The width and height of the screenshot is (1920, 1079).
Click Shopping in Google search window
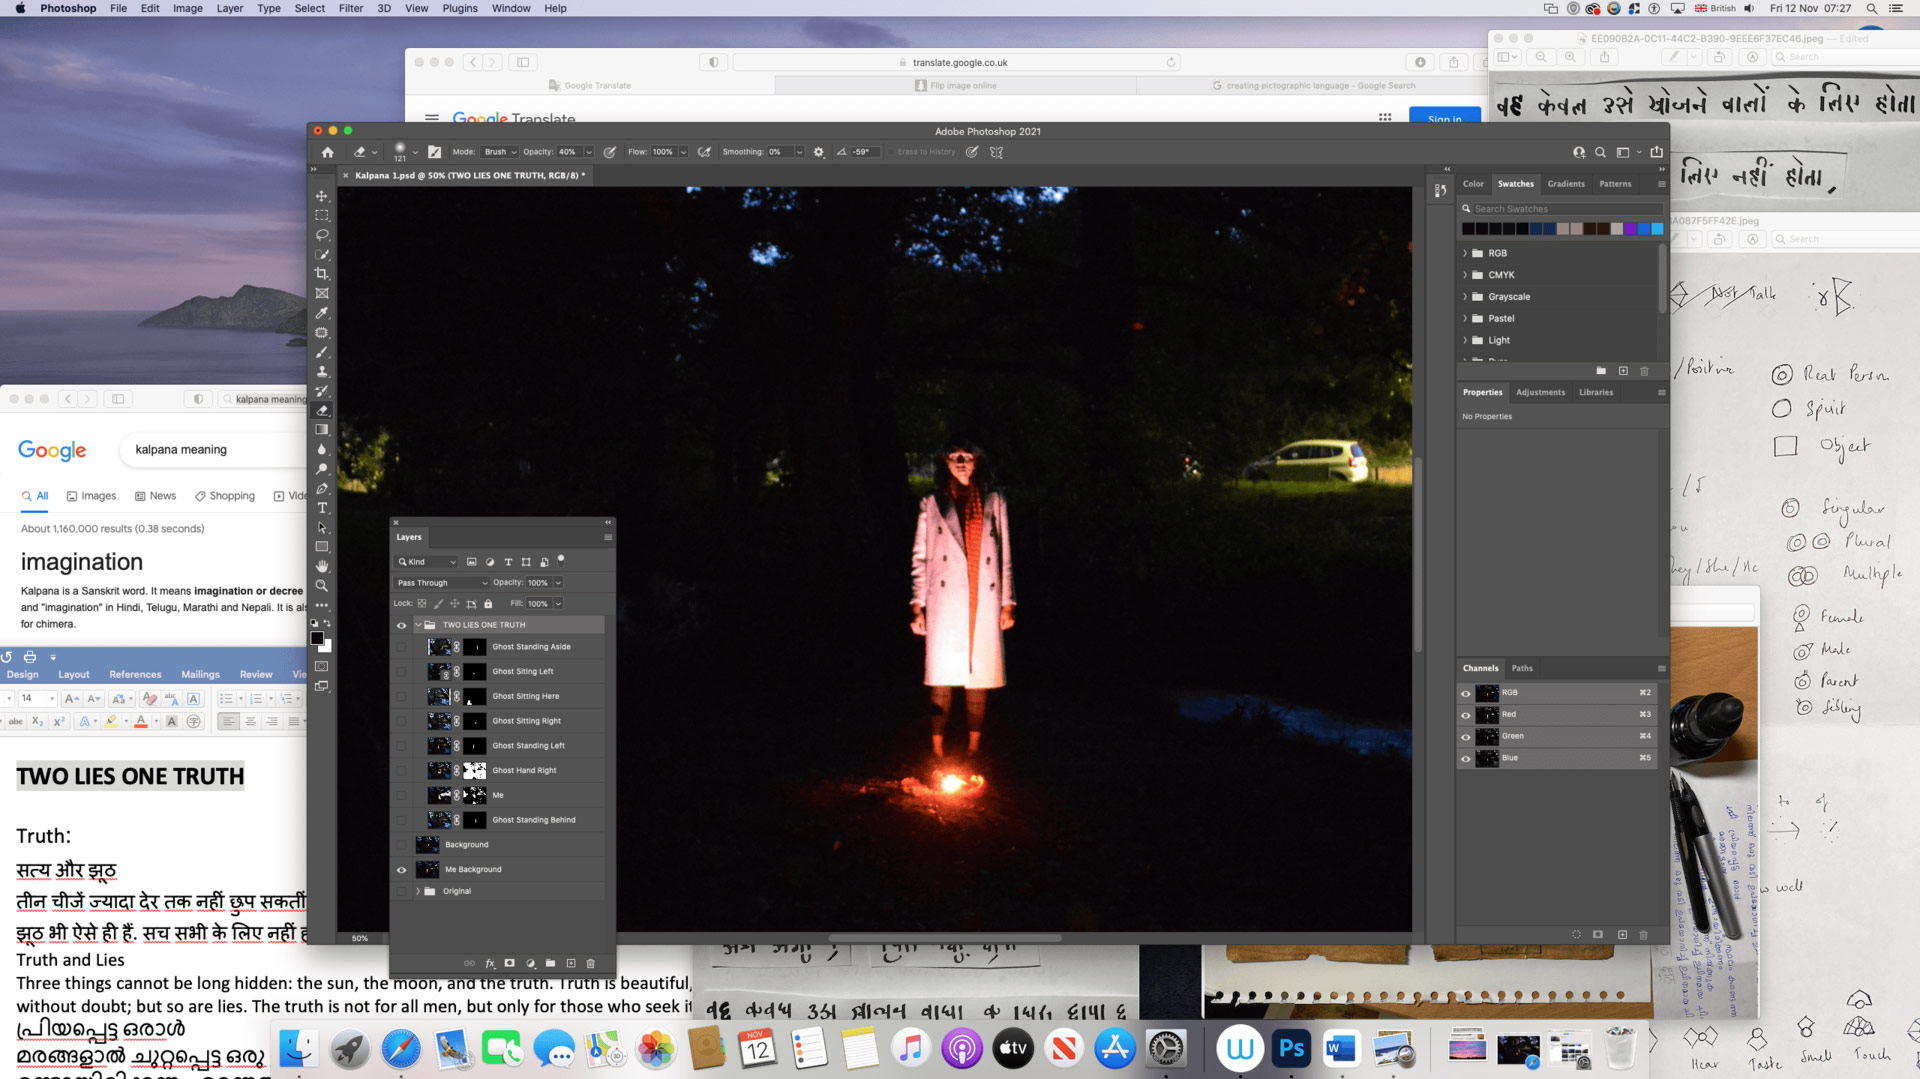pyautogui.click(x=225, y=496)
